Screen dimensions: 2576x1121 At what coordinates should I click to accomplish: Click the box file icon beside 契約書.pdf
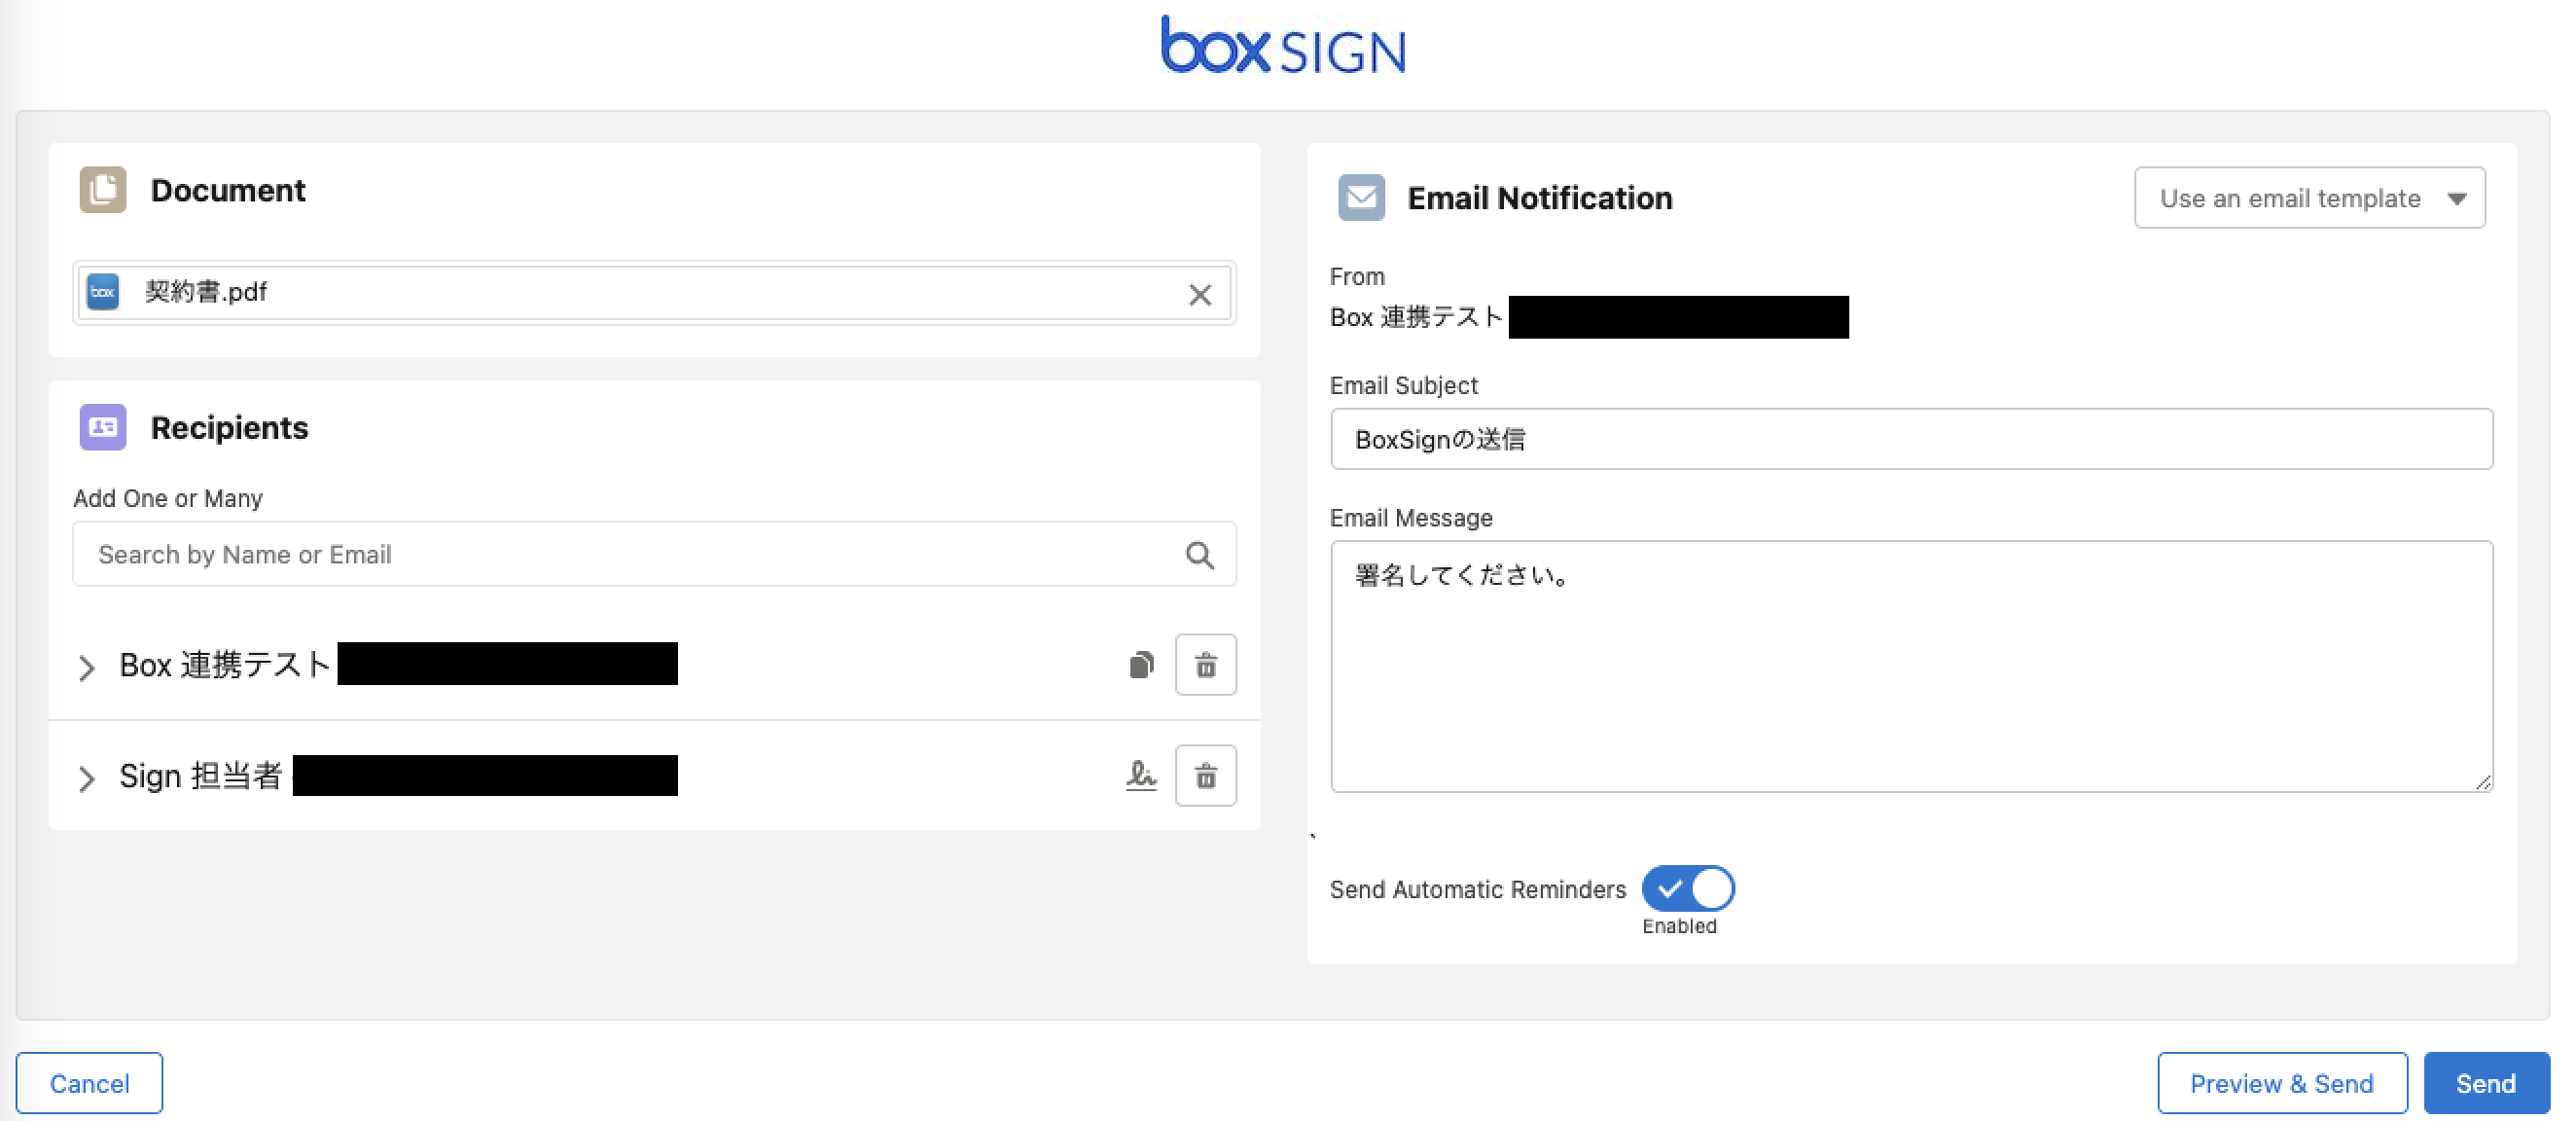103,292
